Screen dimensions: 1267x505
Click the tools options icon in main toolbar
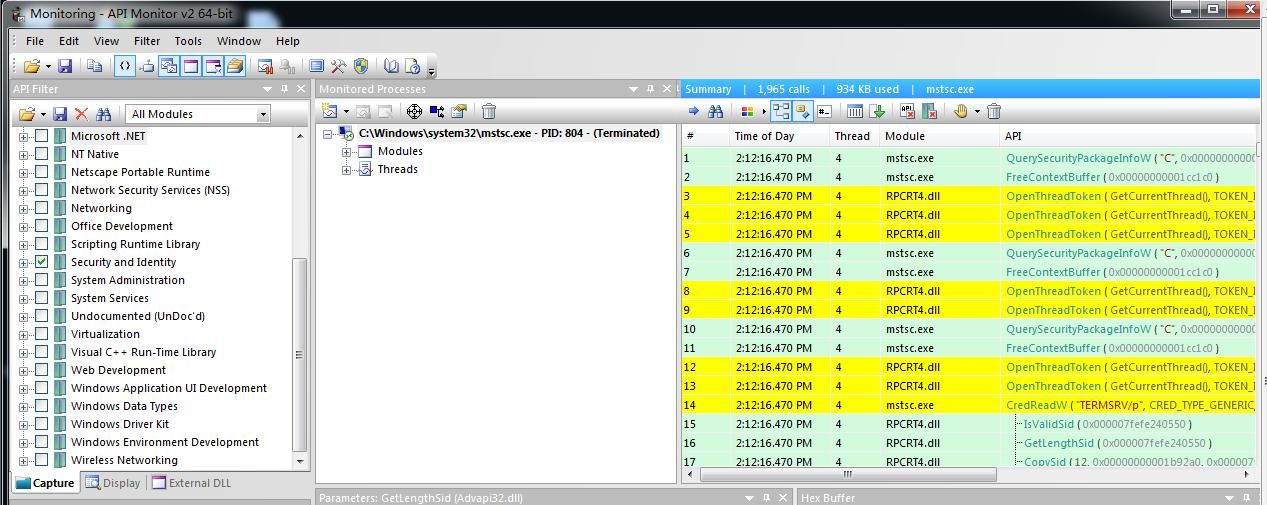click(x=338, y=66)
